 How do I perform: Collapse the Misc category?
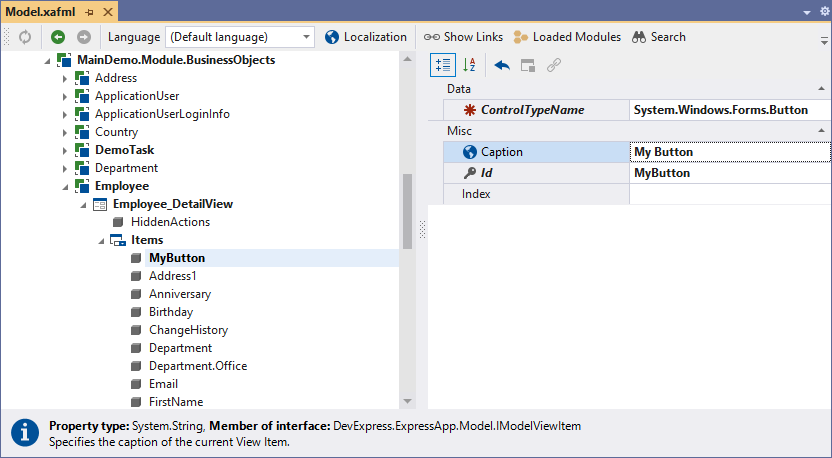[821, 131]
